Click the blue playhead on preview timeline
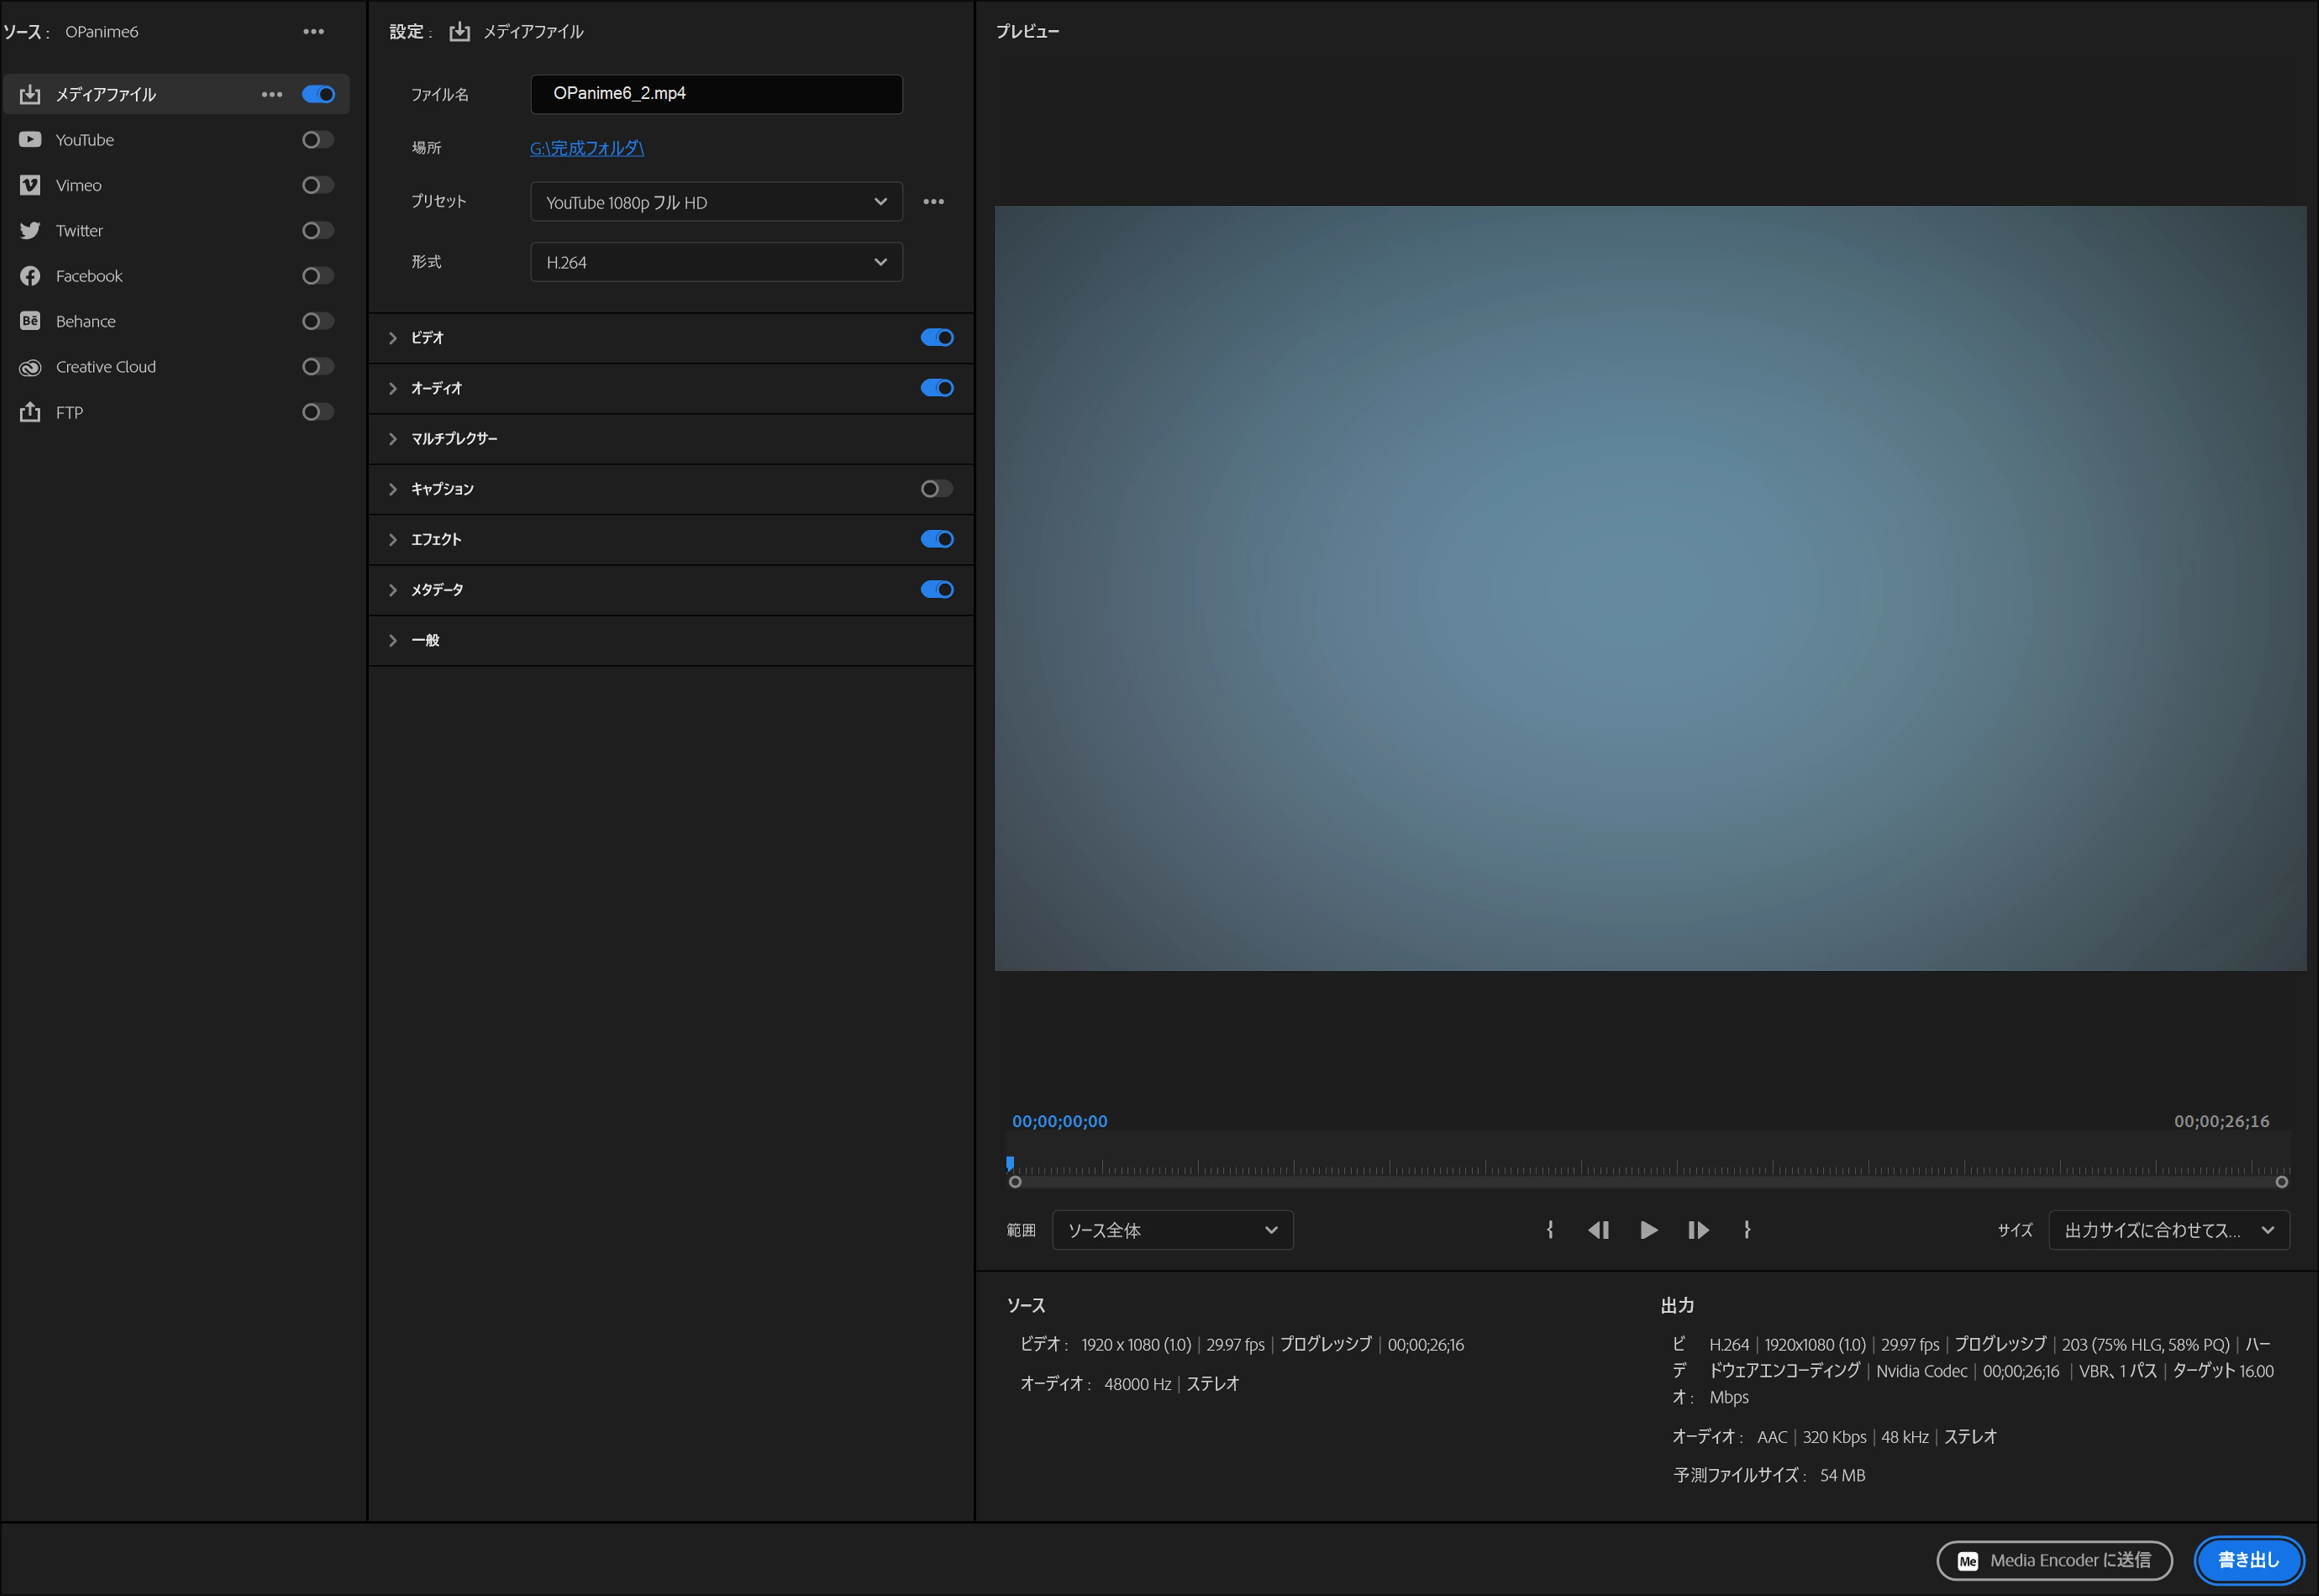 tap(1010, 1163)
